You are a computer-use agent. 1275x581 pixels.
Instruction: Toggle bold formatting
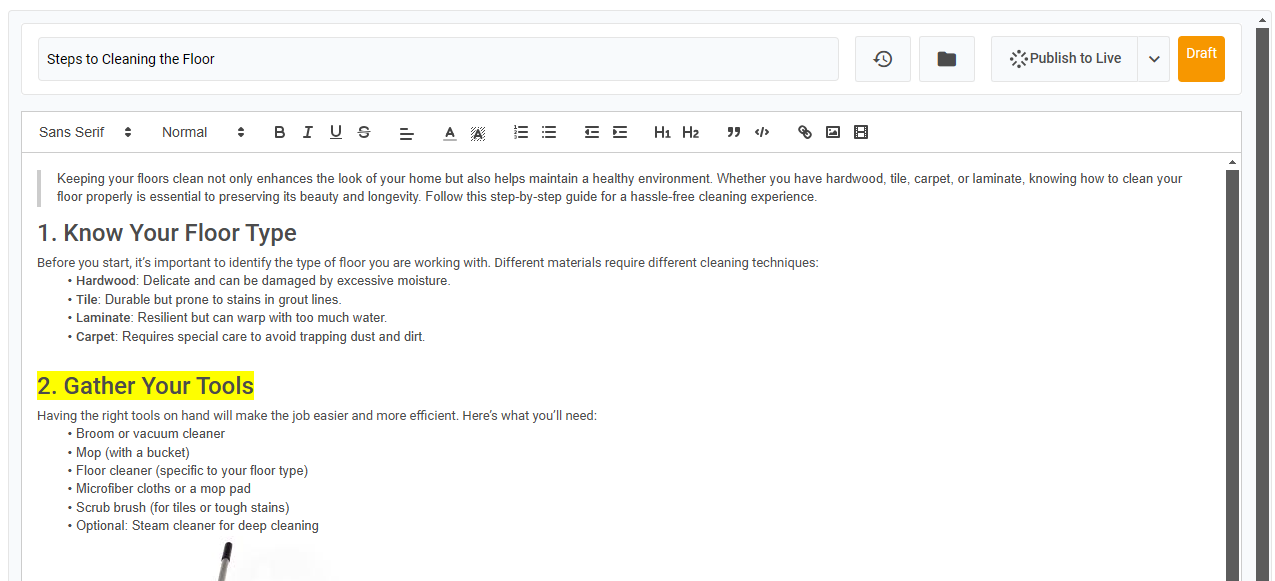pyautogui.click(x=280, y=132)
